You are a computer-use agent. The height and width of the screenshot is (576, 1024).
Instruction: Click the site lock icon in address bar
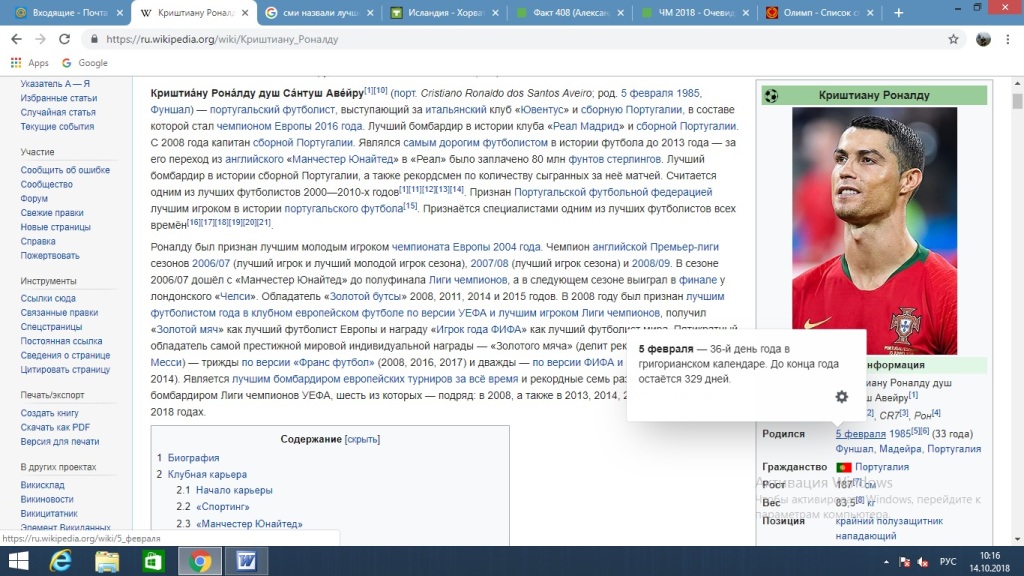[95, 39]
